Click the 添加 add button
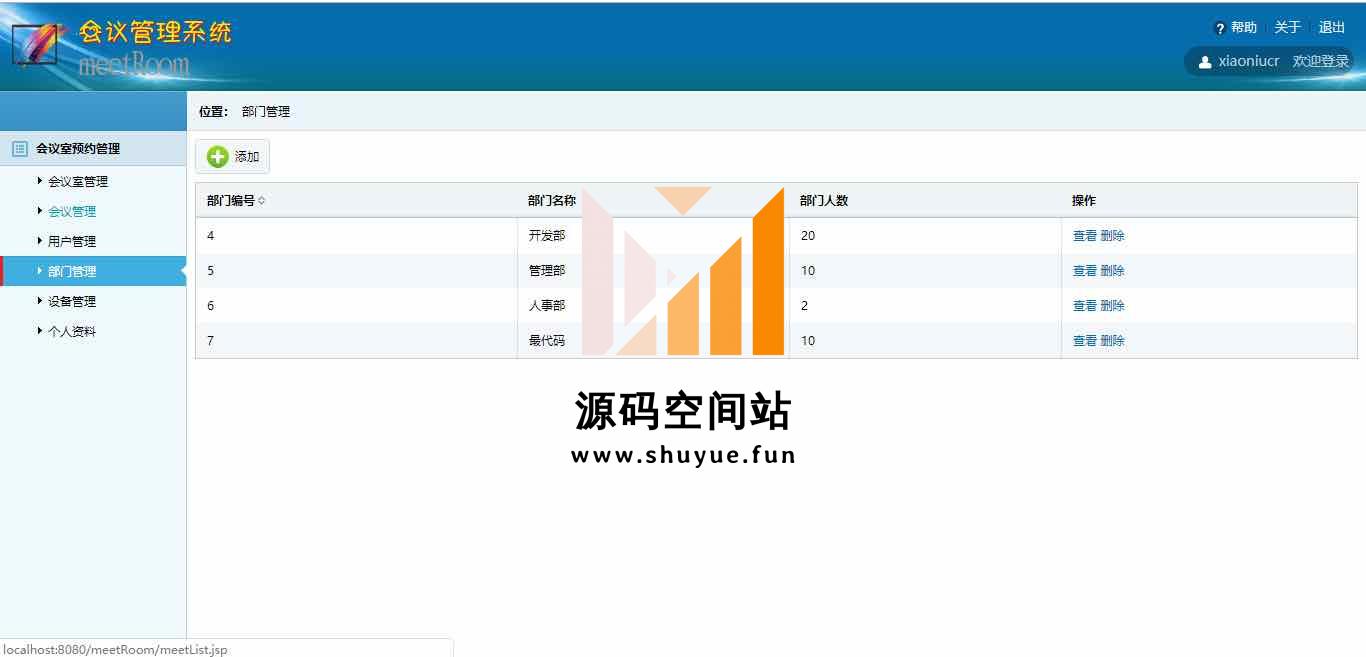The height and width of the screenshot is (657, 1366). [232, 157]
